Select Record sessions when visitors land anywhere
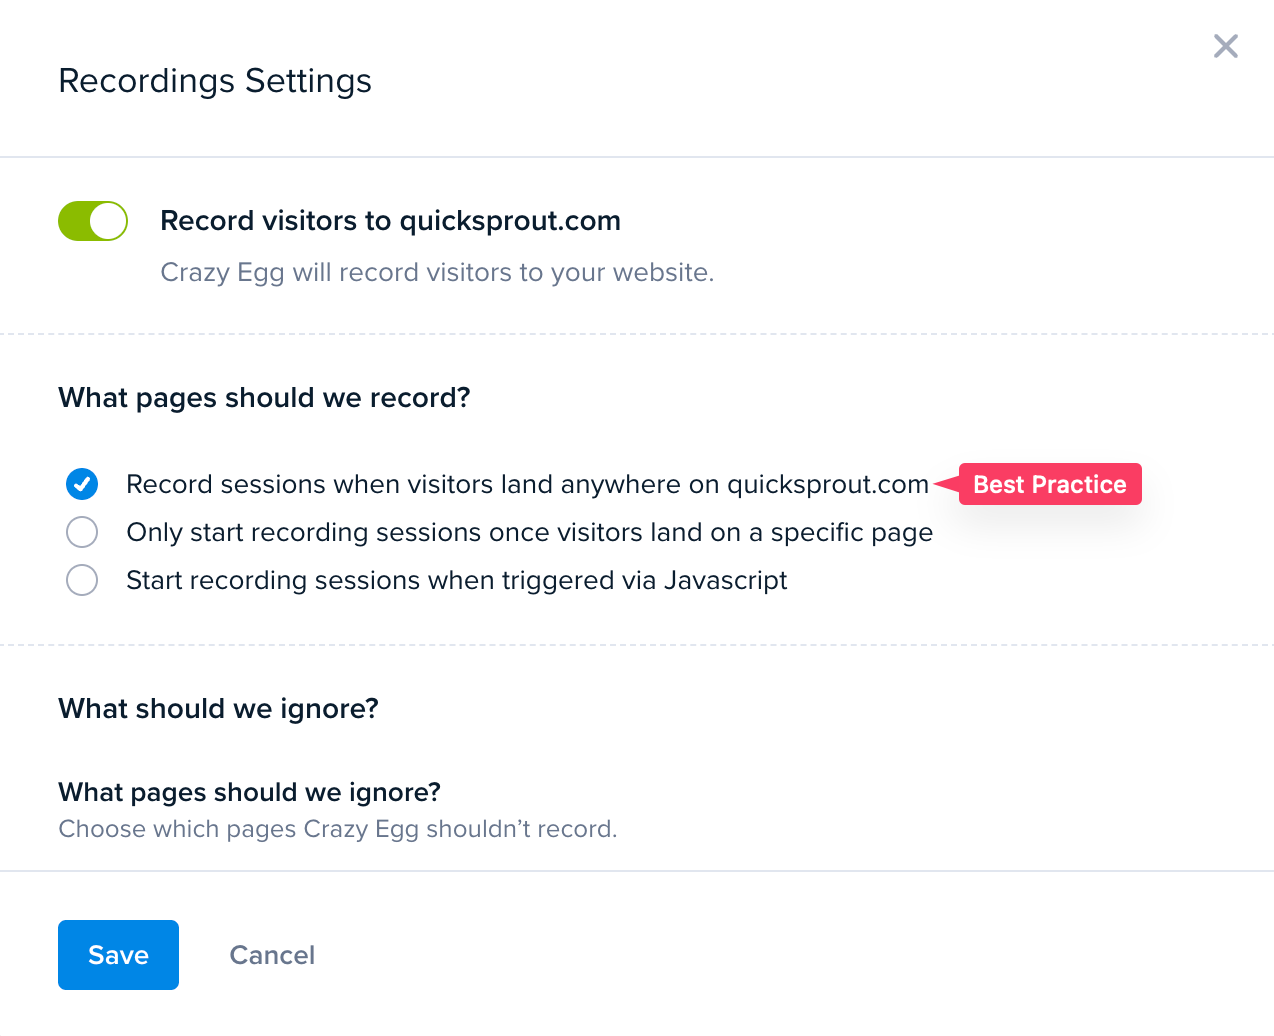The width and height of the screenshot is (1274, 1036). pyautogui.click(x=82, y=484)
